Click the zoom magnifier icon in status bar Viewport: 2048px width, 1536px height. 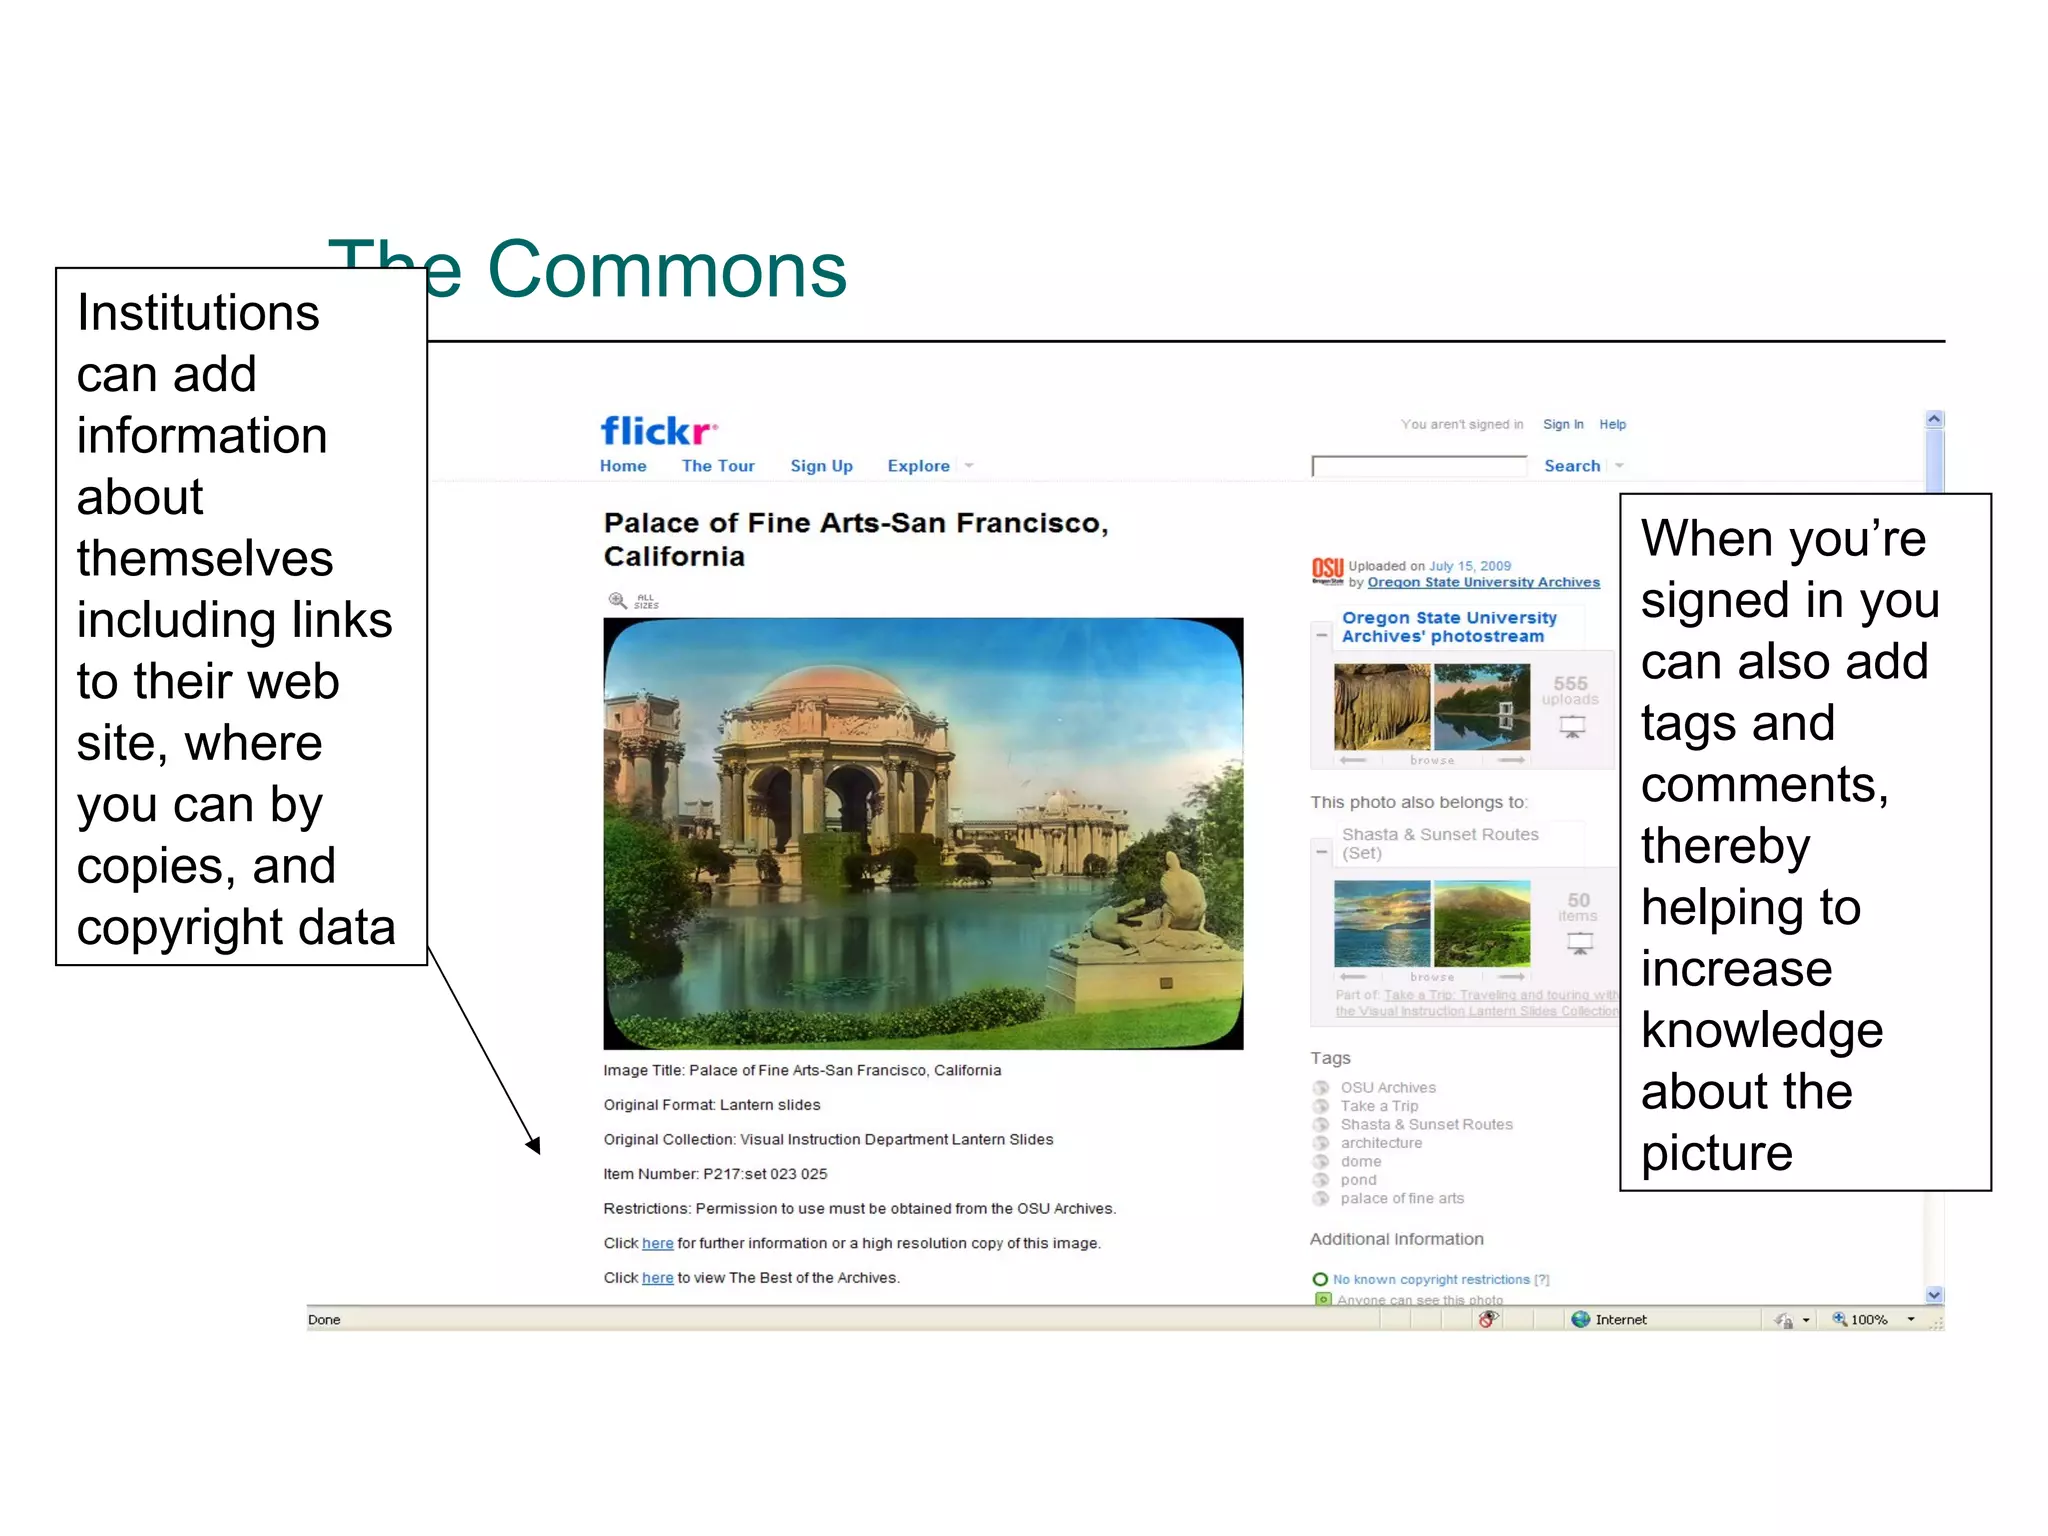pos(1838,1319)
